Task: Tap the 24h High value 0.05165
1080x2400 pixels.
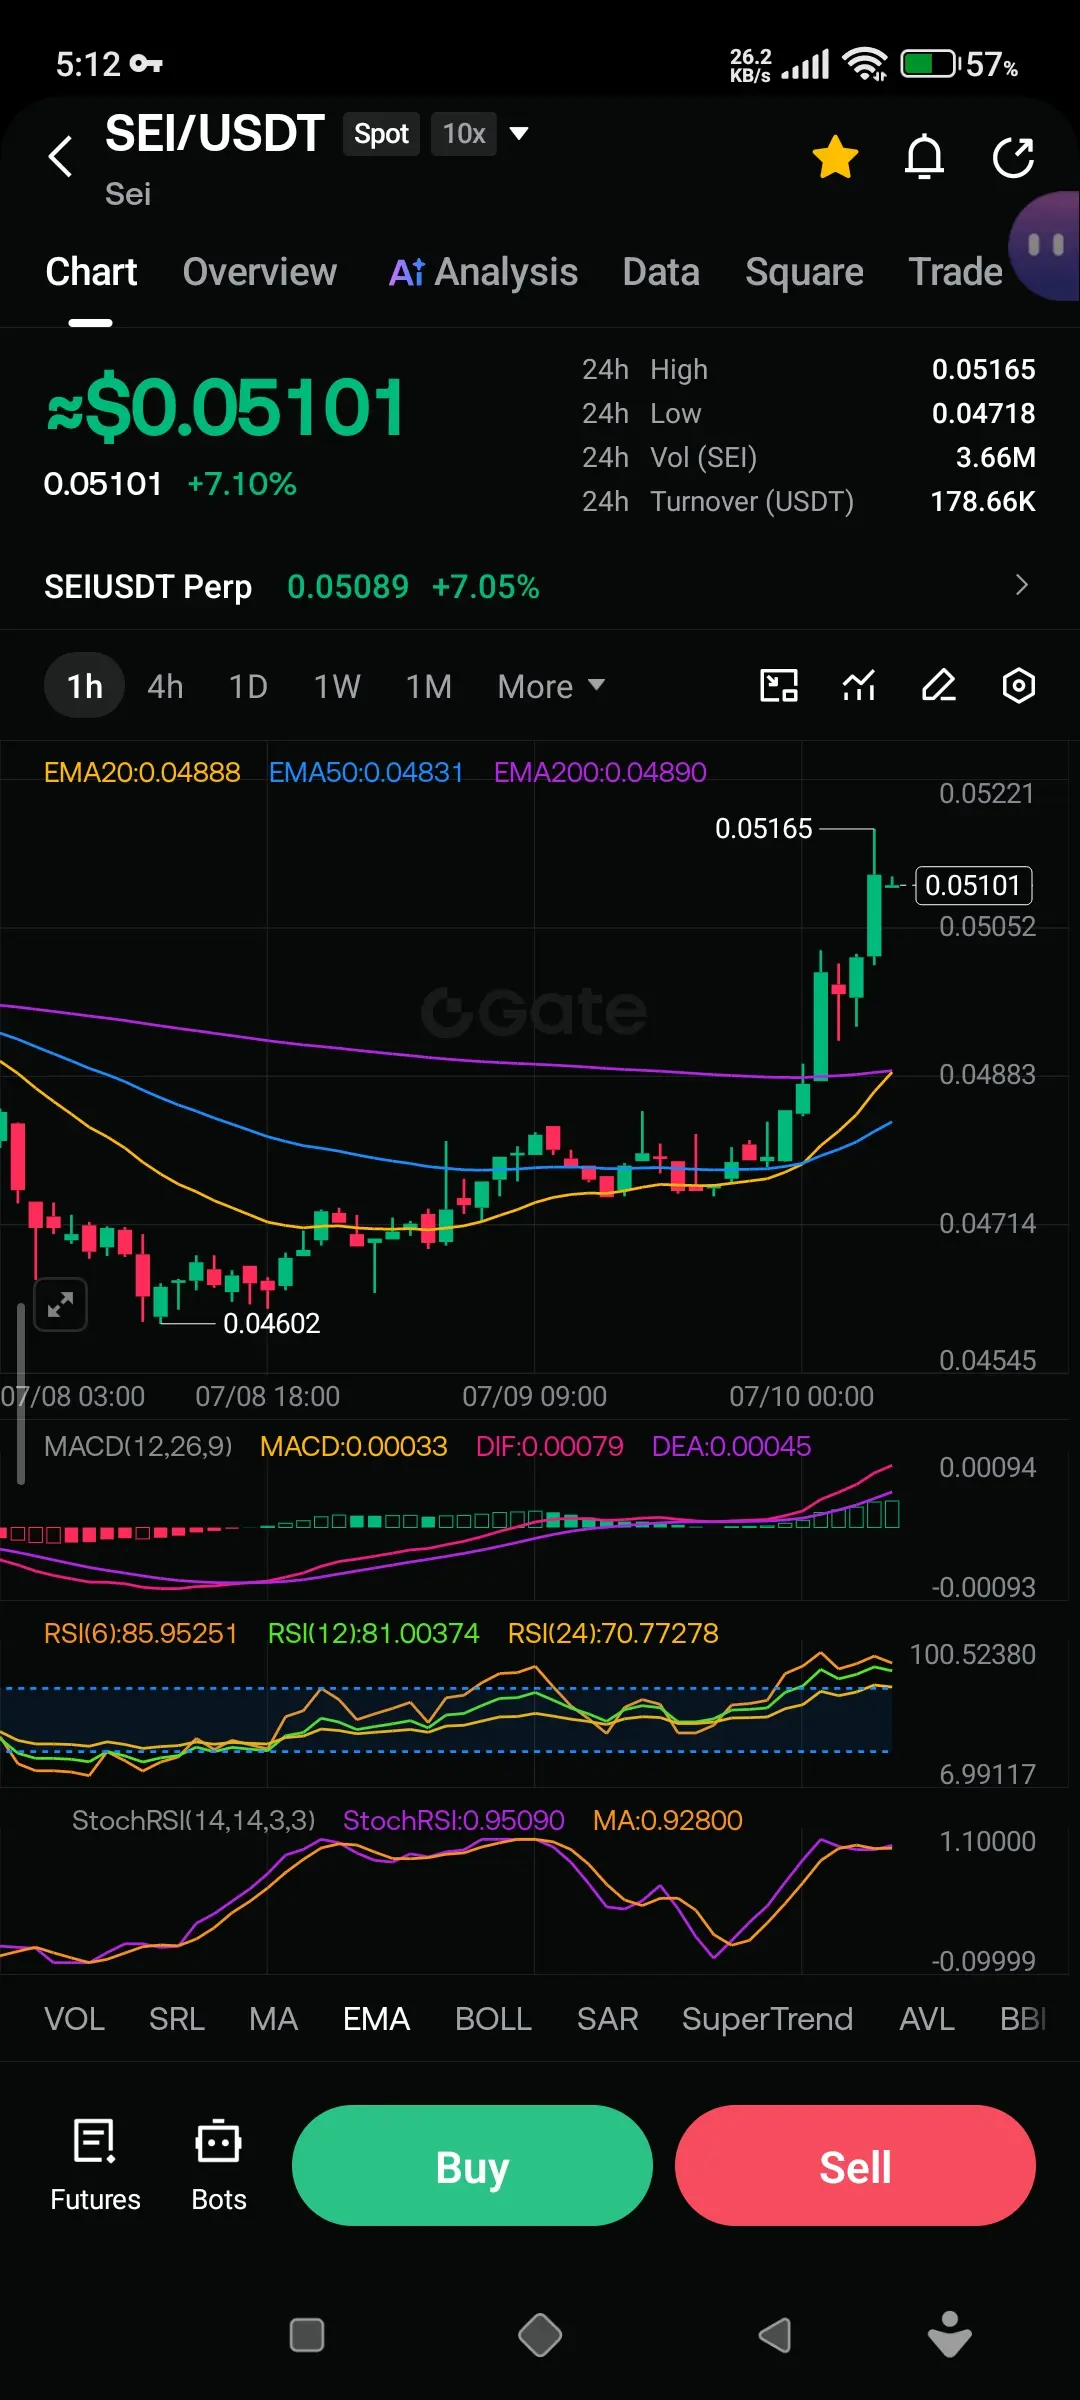Action: [x=984, y=369]
